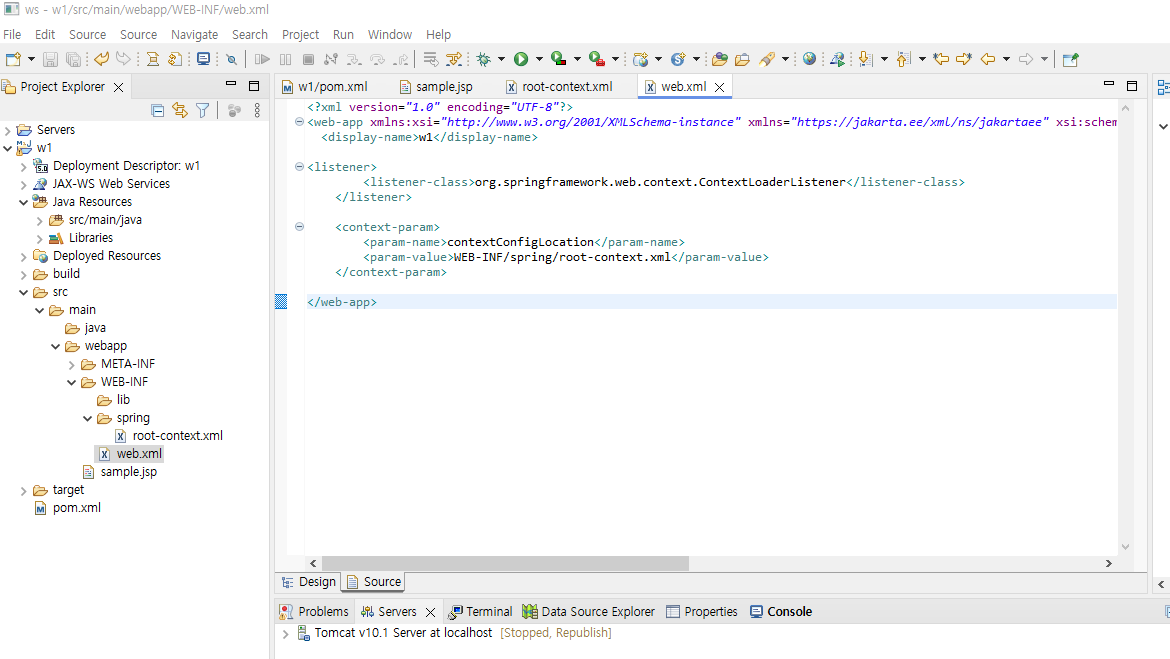Click the Undo arrow toolbar icon

(101, 59)
